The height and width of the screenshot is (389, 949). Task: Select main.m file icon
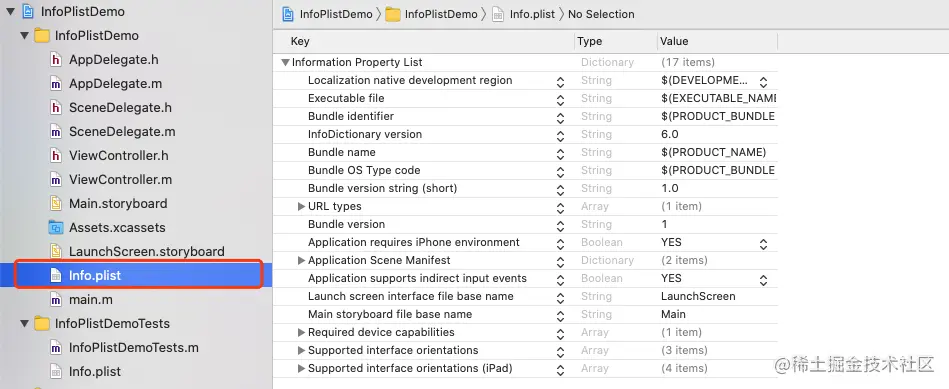point(56,299)
